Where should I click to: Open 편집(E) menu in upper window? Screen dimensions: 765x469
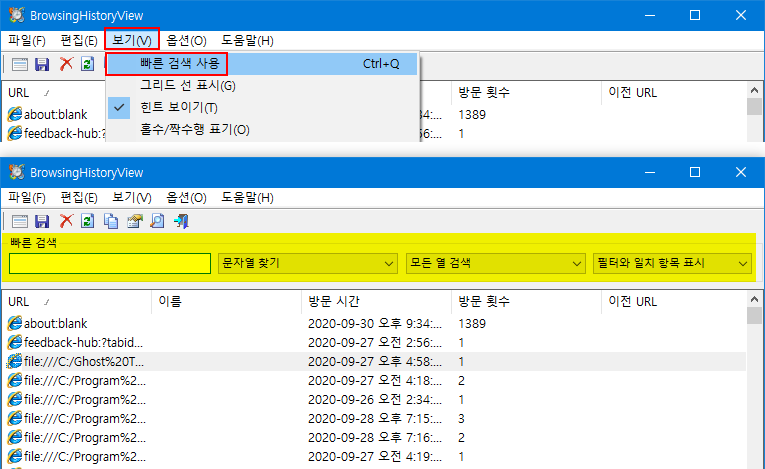[x=79, y=41]
